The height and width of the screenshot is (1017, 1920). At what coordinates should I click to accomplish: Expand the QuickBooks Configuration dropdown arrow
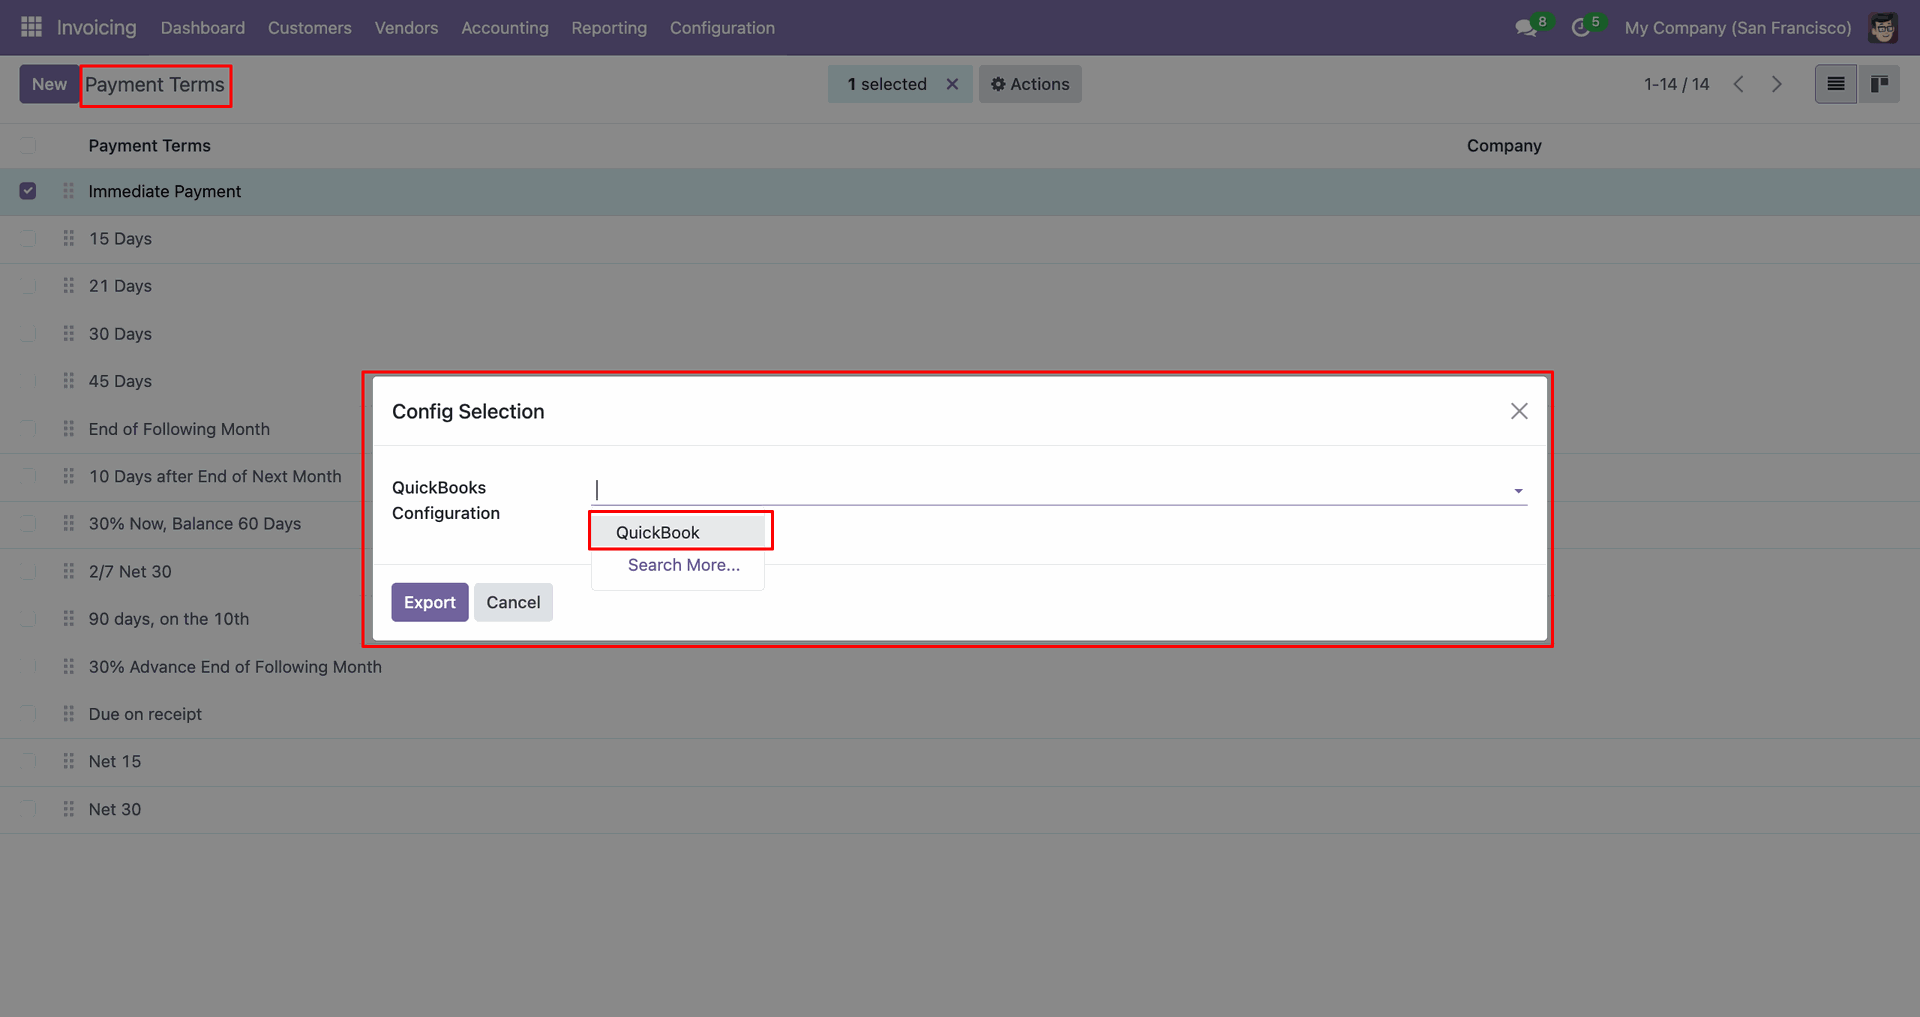click(x=1518, y=491)
